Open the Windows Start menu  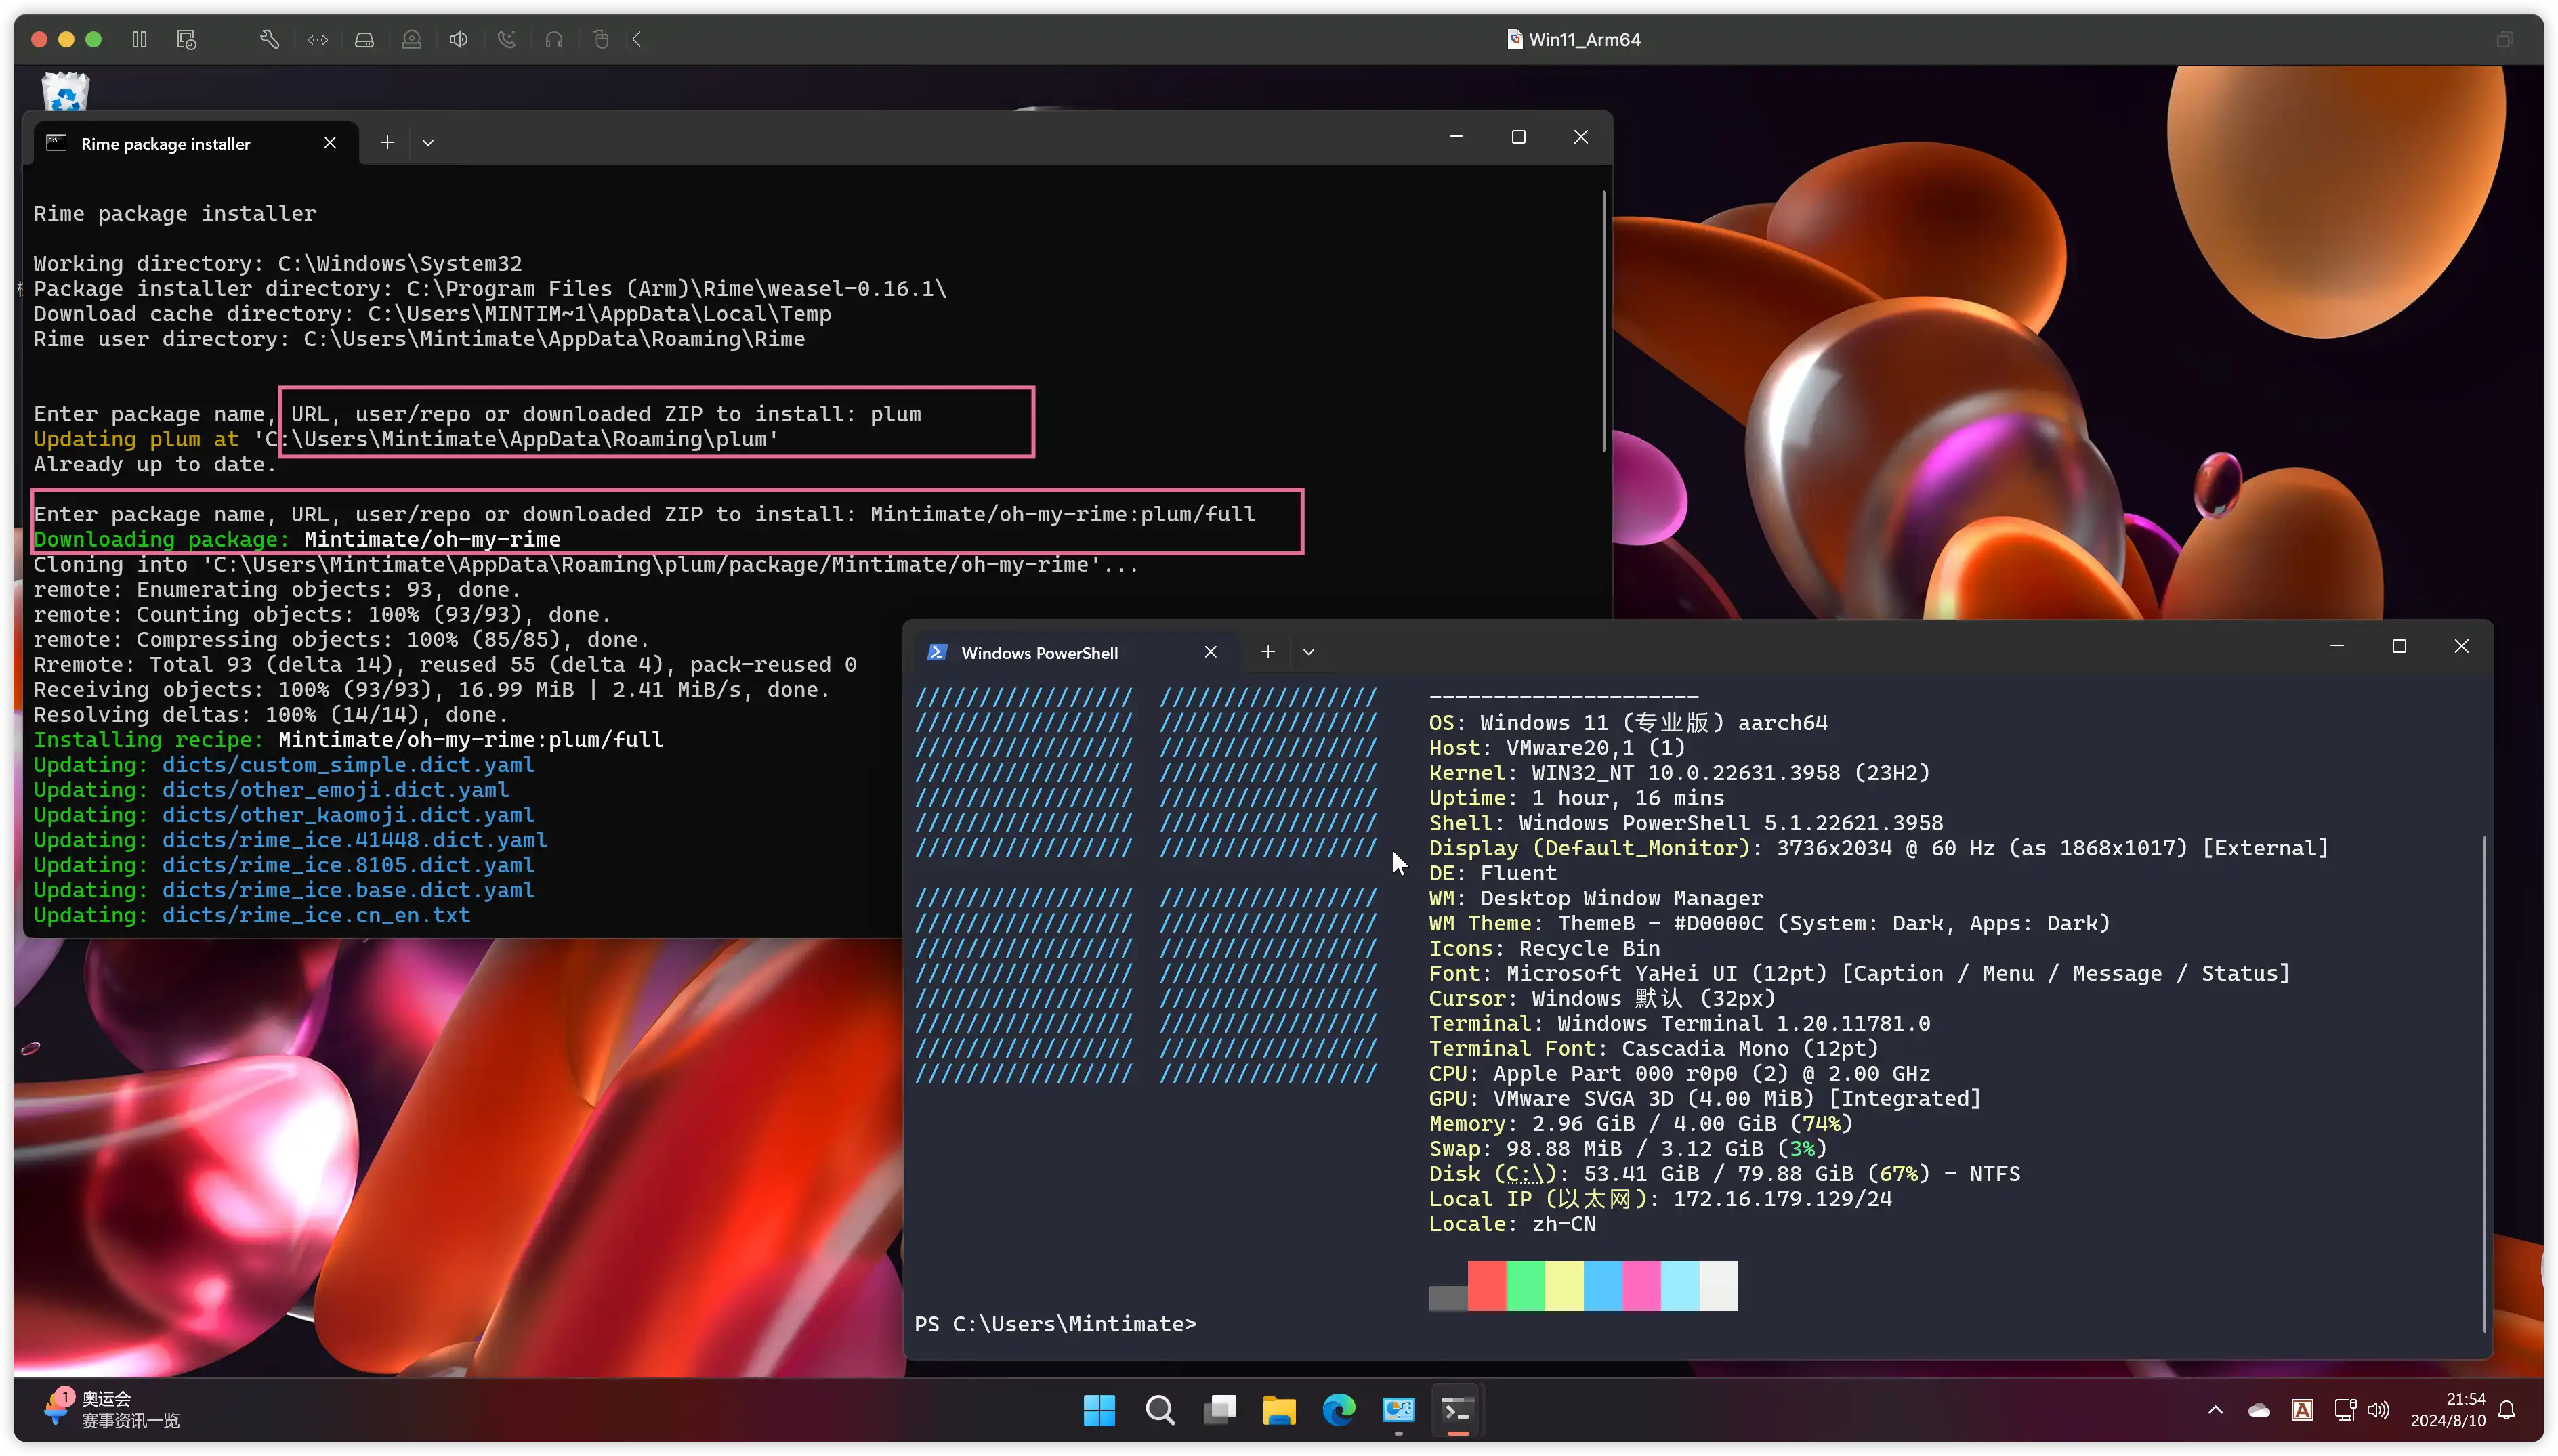1099,1410
